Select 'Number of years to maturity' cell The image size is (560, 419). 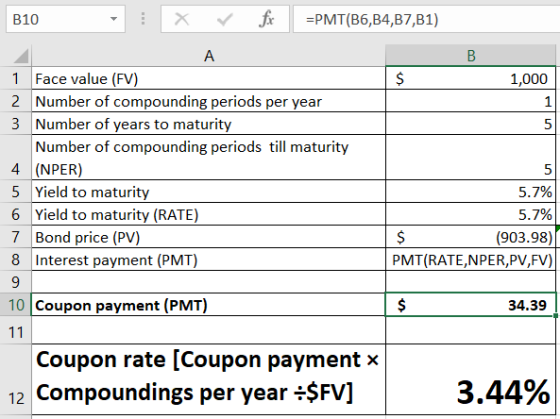pos(209,124)
